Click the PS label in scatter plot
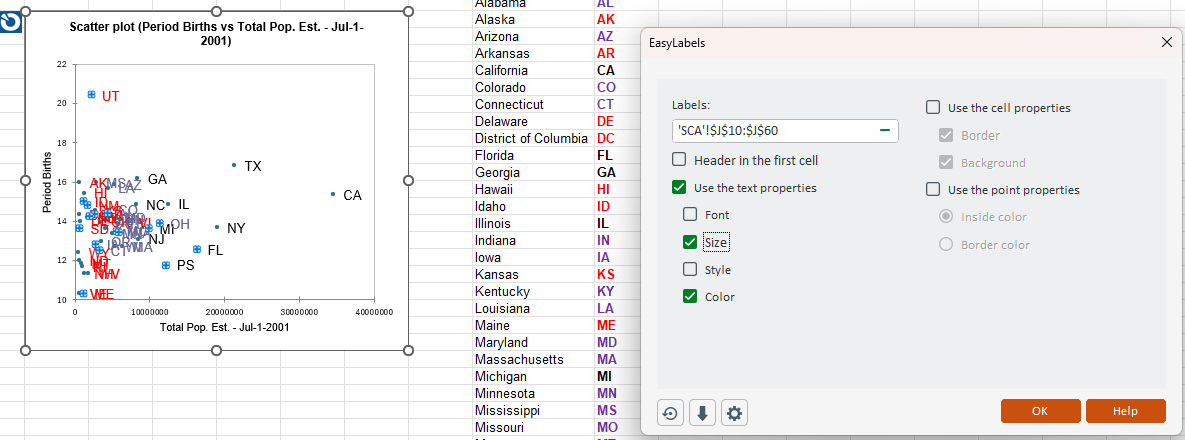 coord(186,265)
